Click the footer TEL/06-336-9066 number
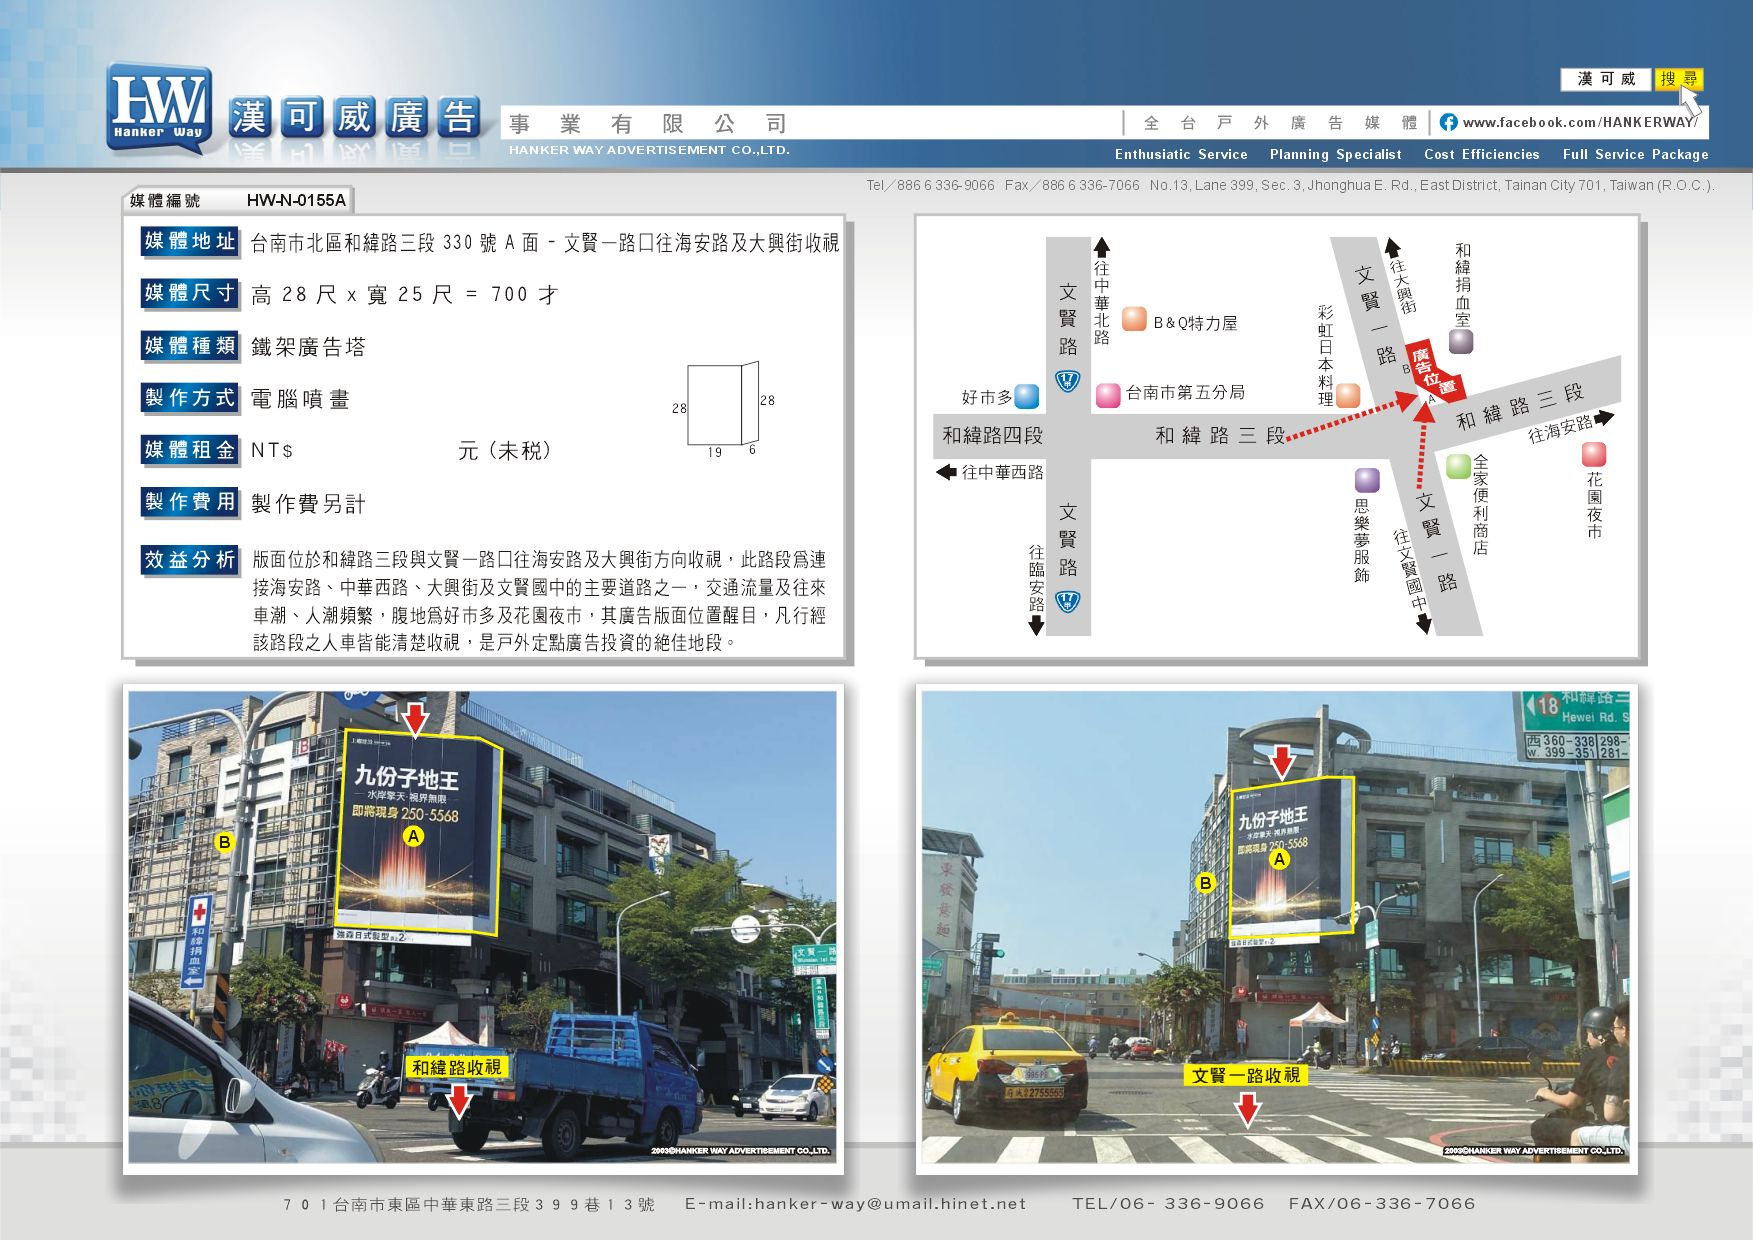The width and height of the screenshot is (1753, 1240). (1168, 1204)
